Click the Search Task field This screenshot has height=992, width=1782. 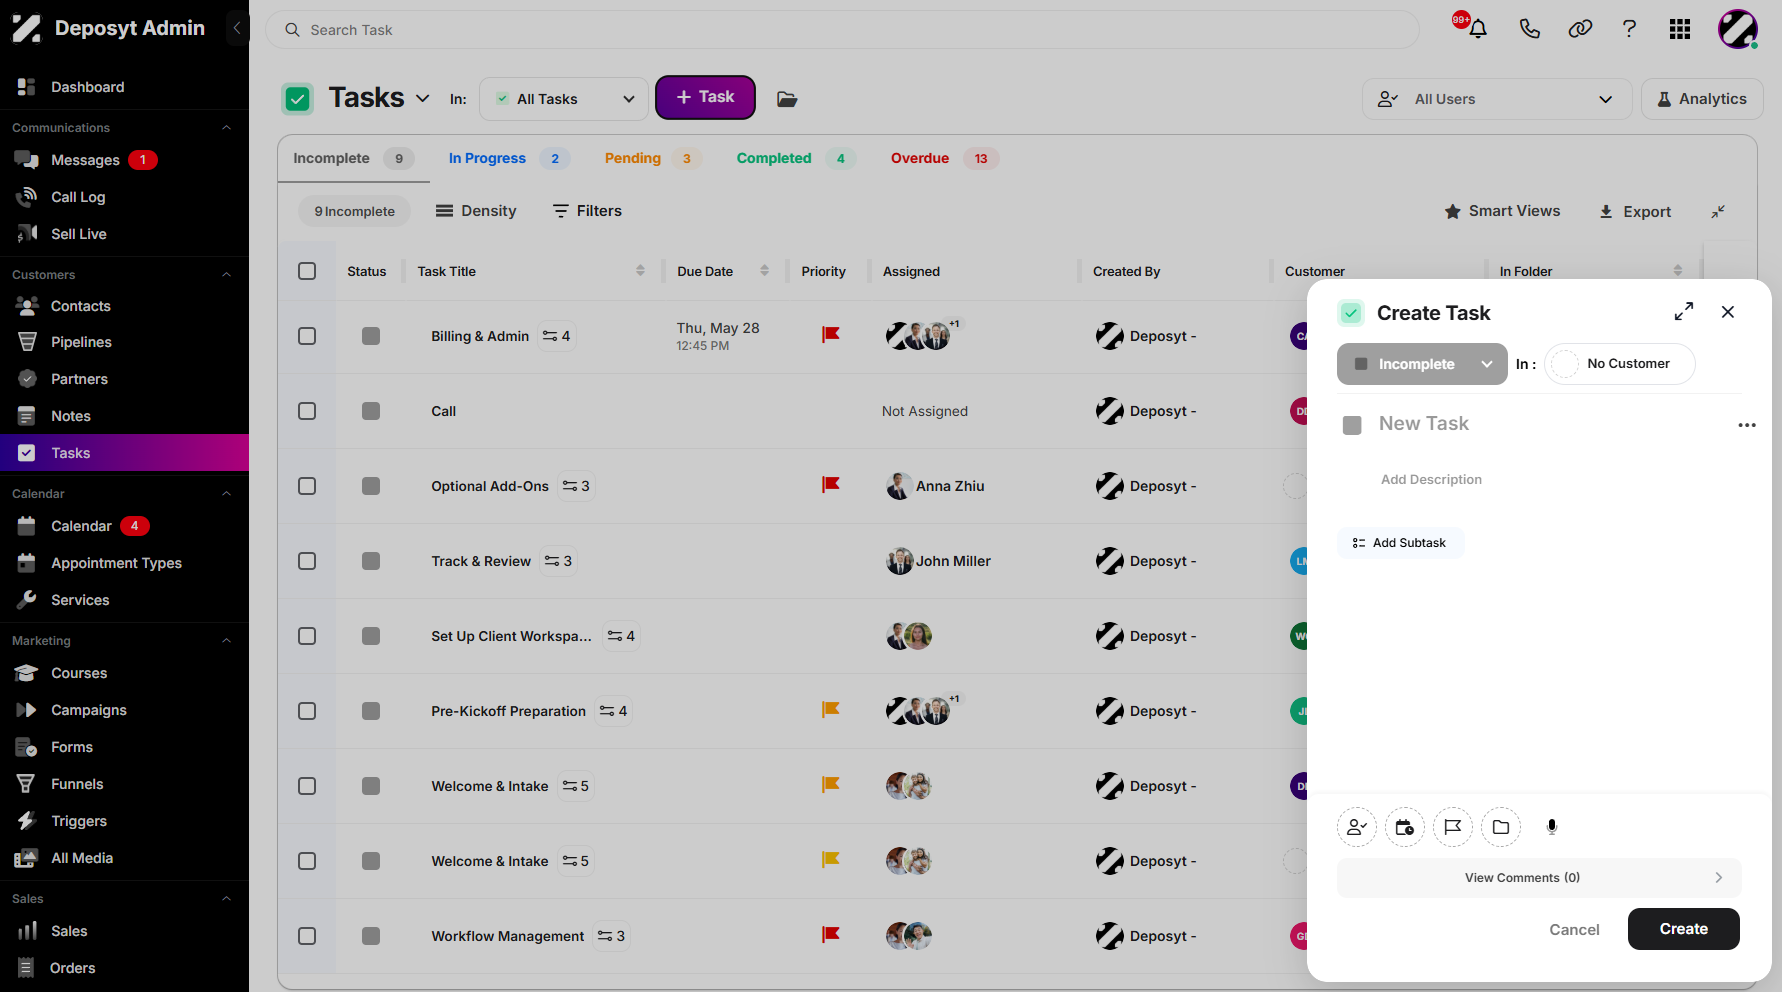(842, 30)
